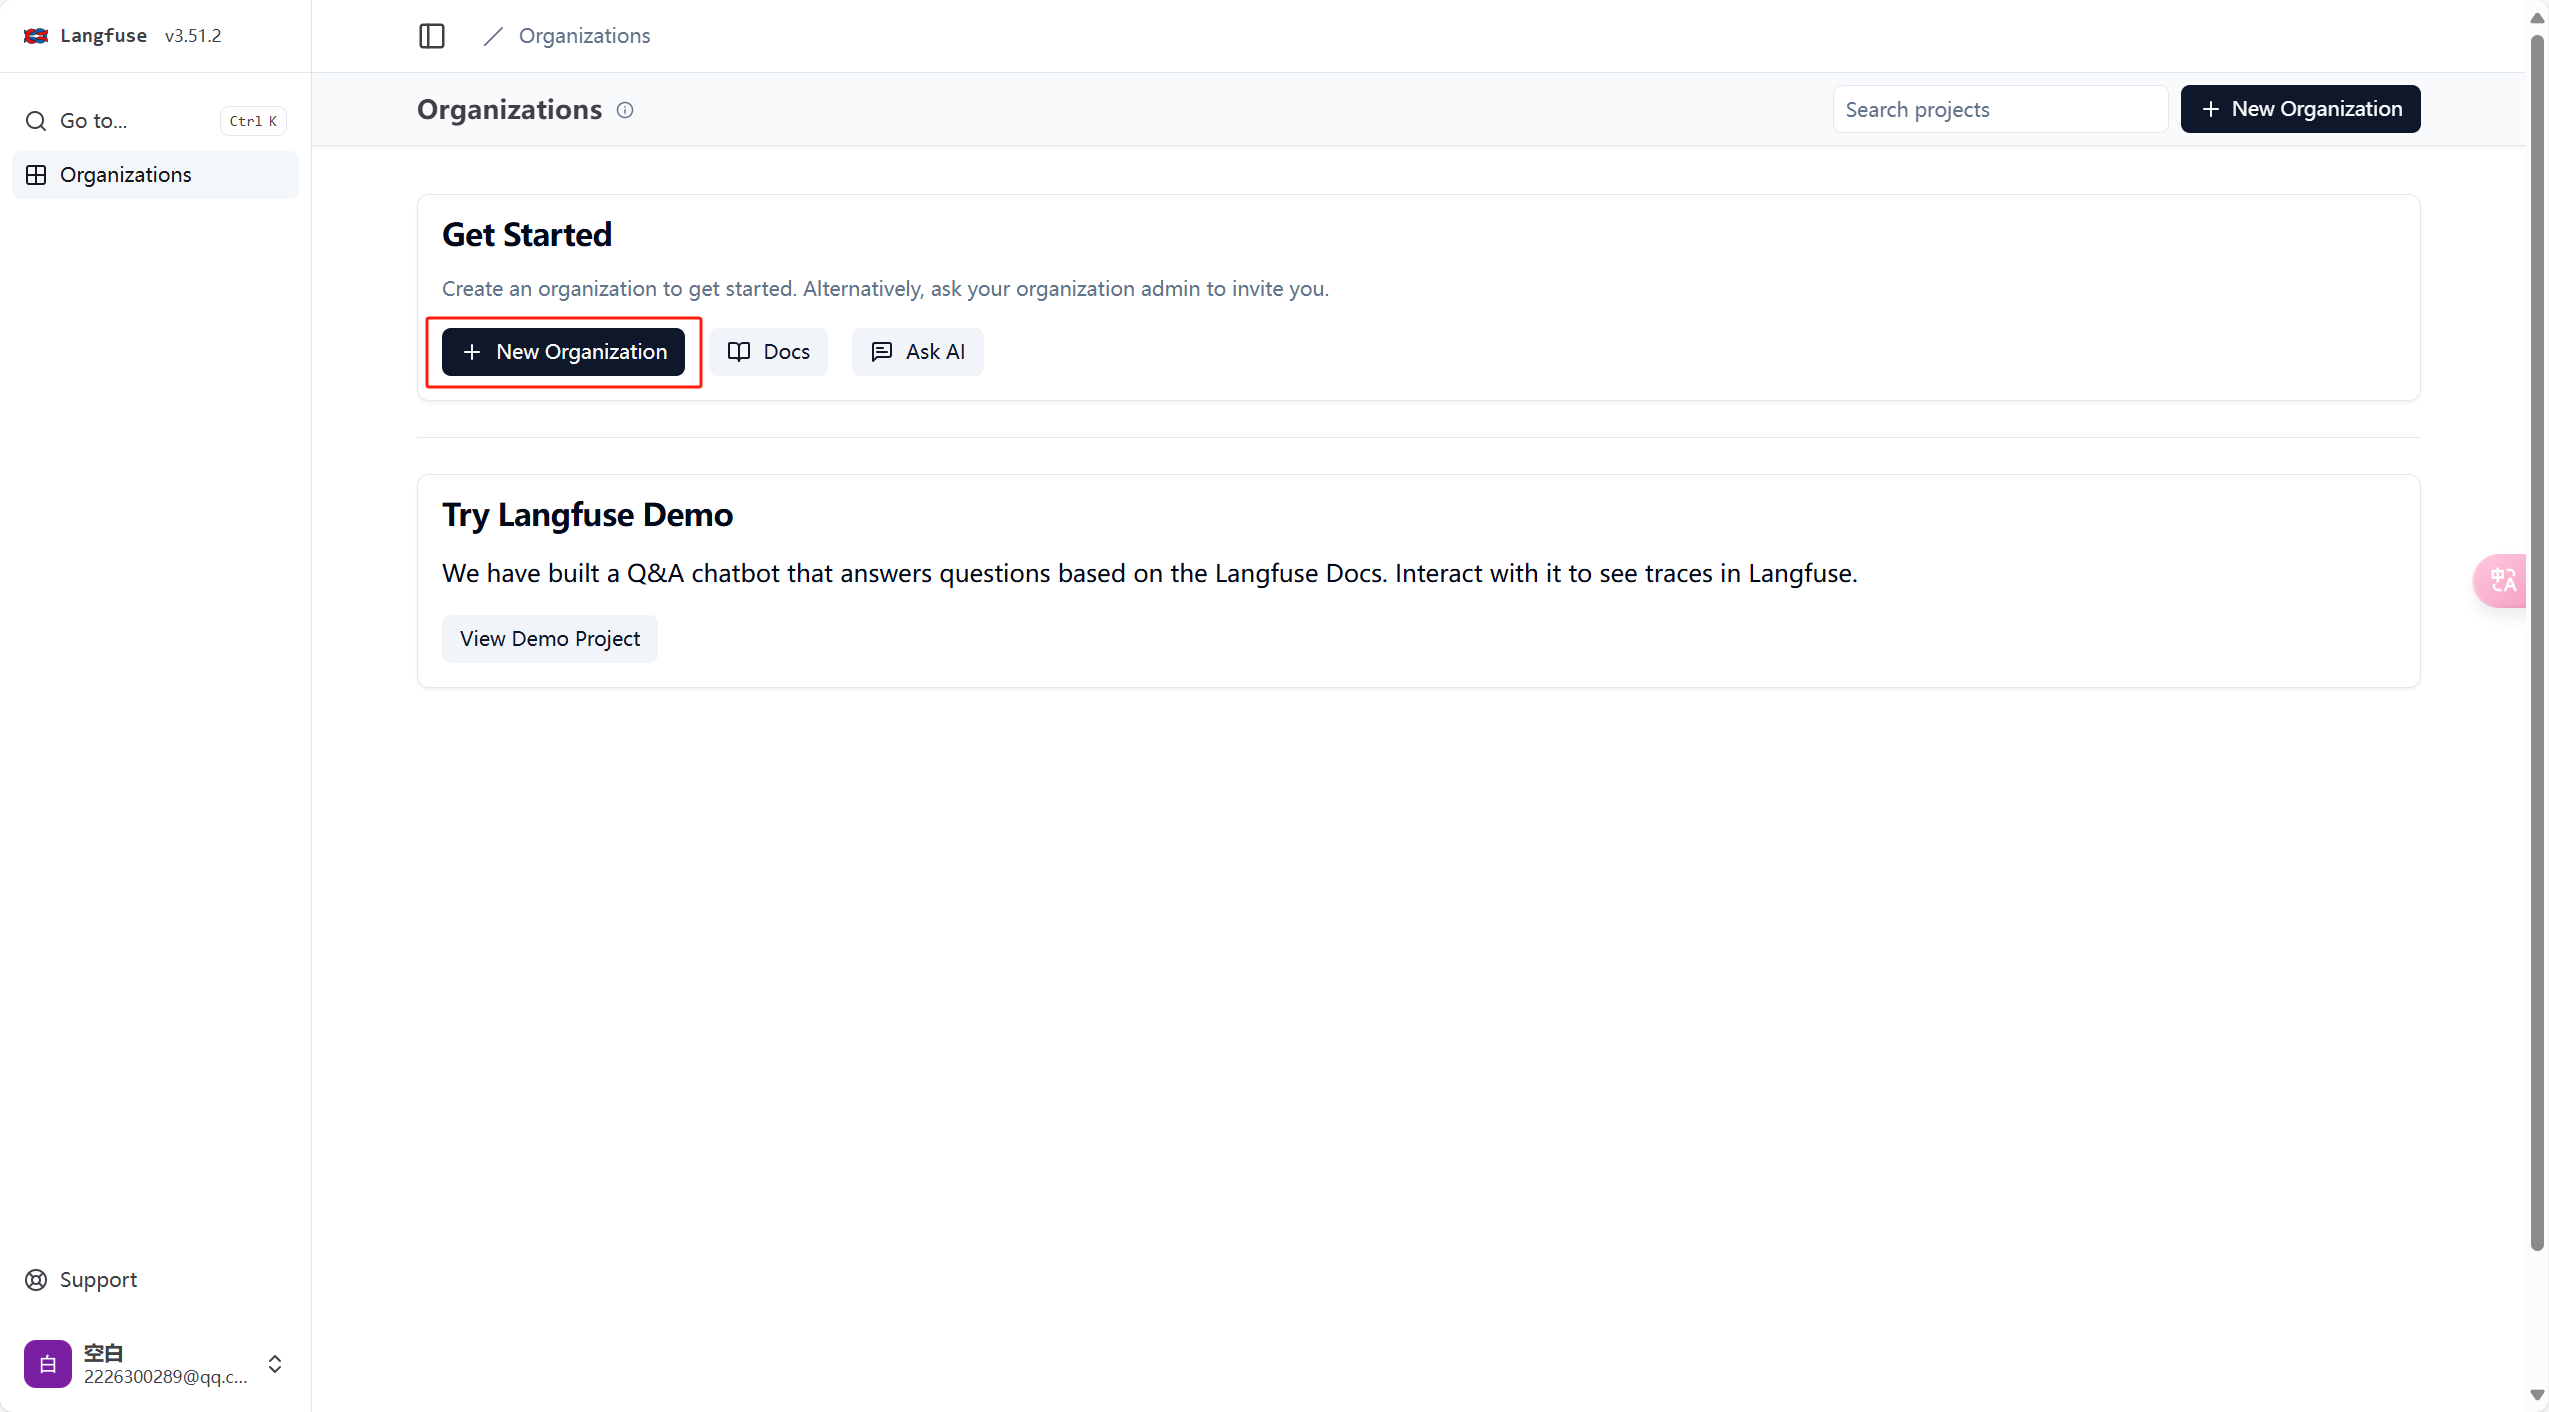Click the Try Langfuse Demo heading
Viewport: 2549px width, 1412px height.
pos(588,515)
